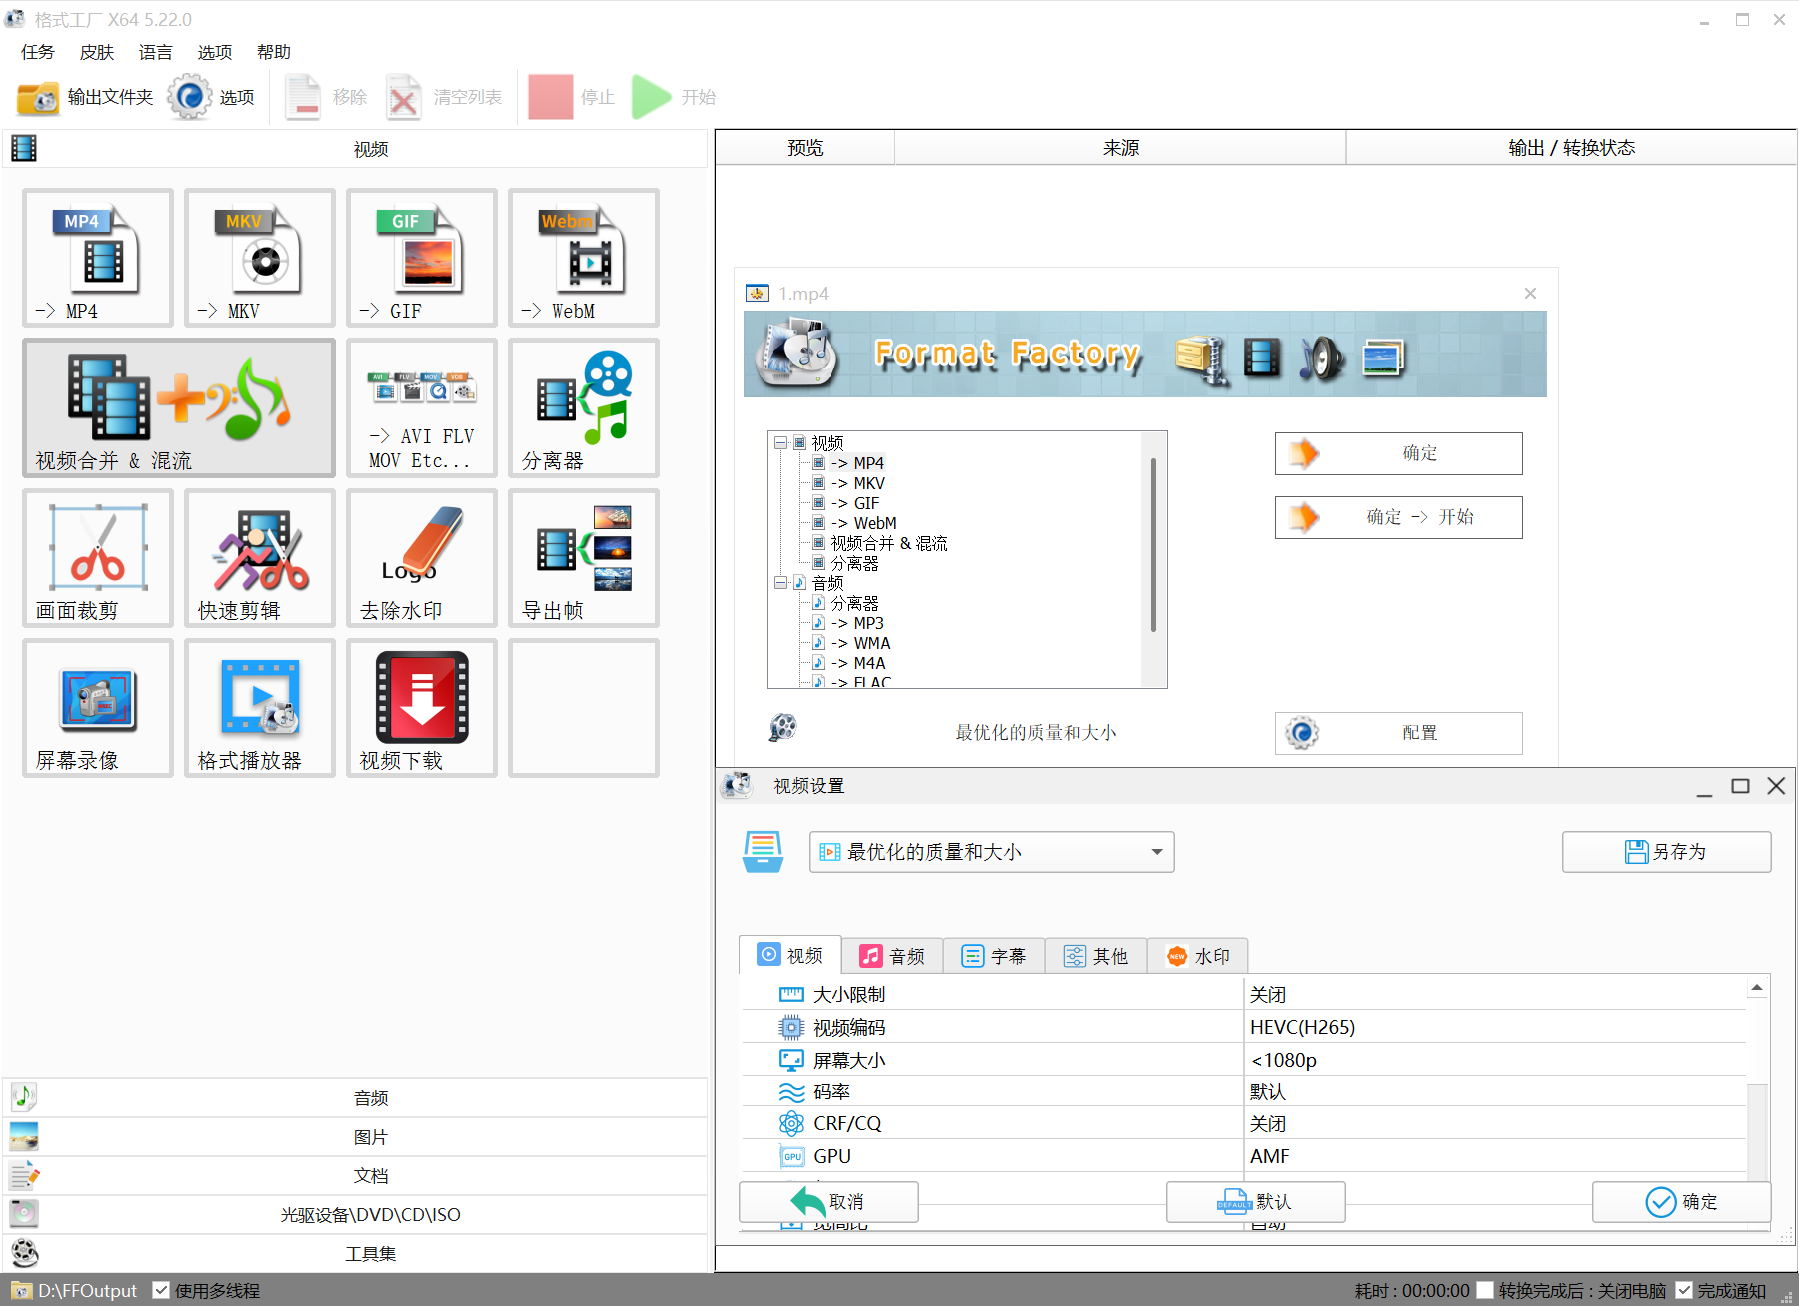Click the film strip icon in banner
Screen dimensions: 1799x1306
point(1262,358)
